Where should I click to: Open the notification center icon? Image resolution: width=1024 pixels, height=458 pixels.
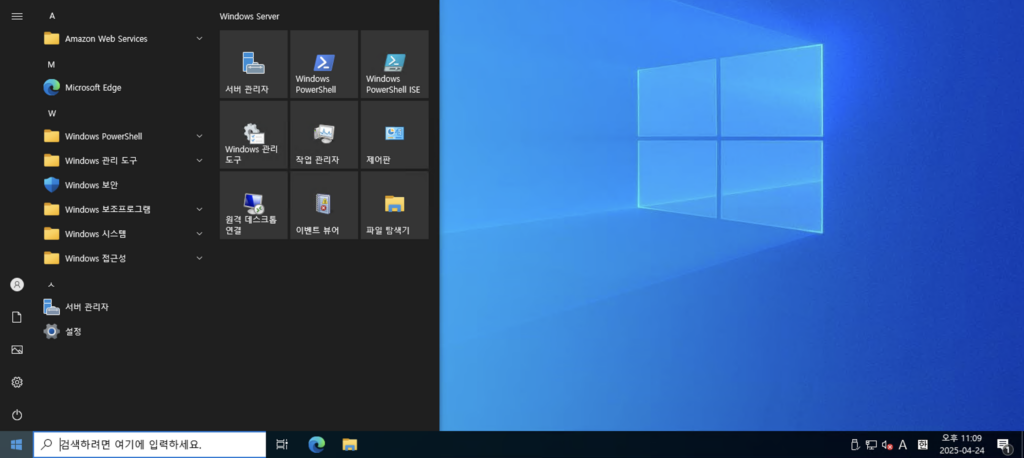tap(1004, 445)
